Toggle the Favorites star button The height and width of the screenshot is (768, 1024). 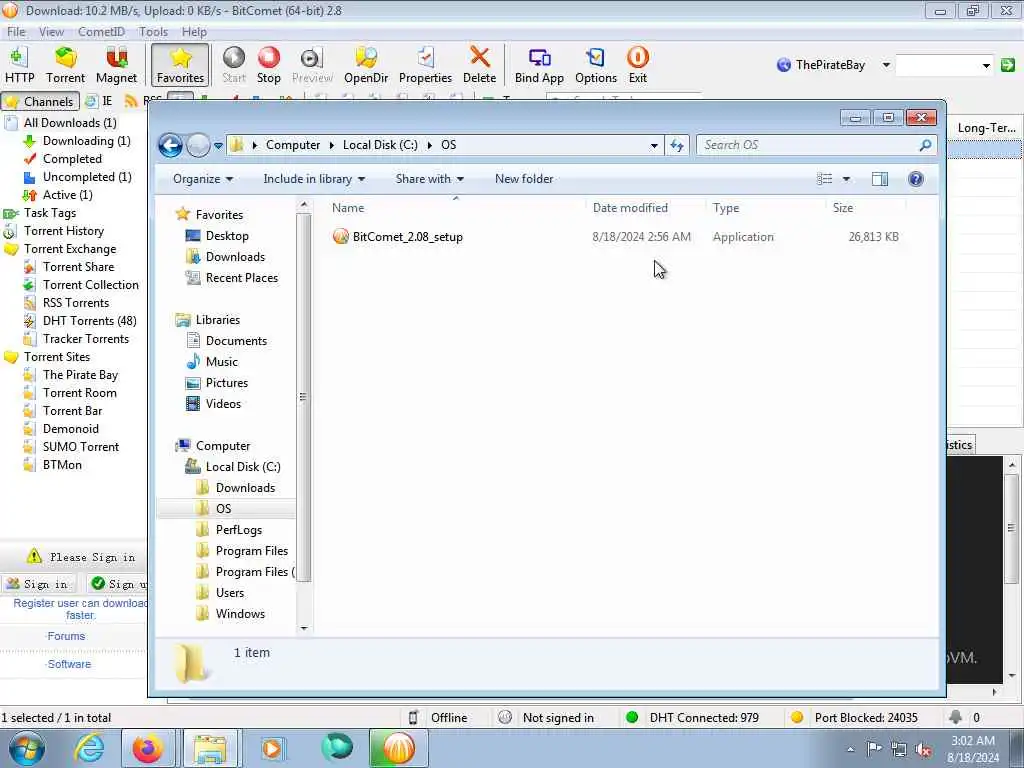(180, 65)
